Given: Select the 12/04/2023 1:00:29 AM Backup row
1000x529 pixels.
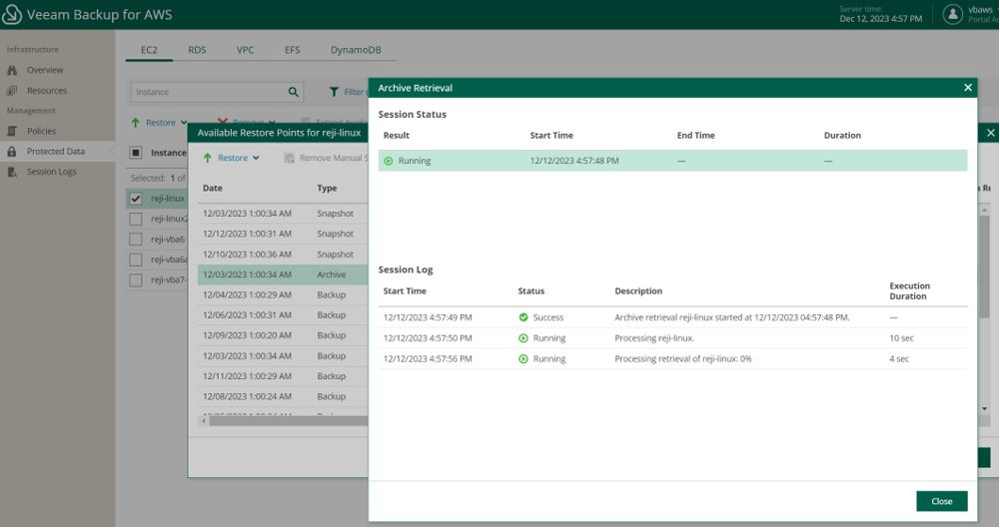Looking at the screenshot, I should [x=283, y=295].
